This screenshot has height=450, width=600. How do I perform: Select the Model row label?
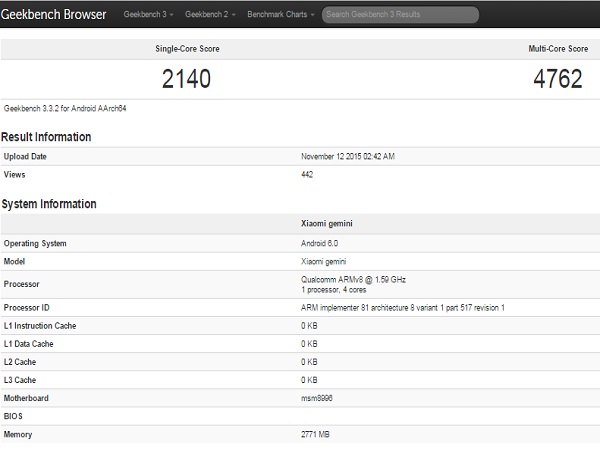[x=14, y=261]
